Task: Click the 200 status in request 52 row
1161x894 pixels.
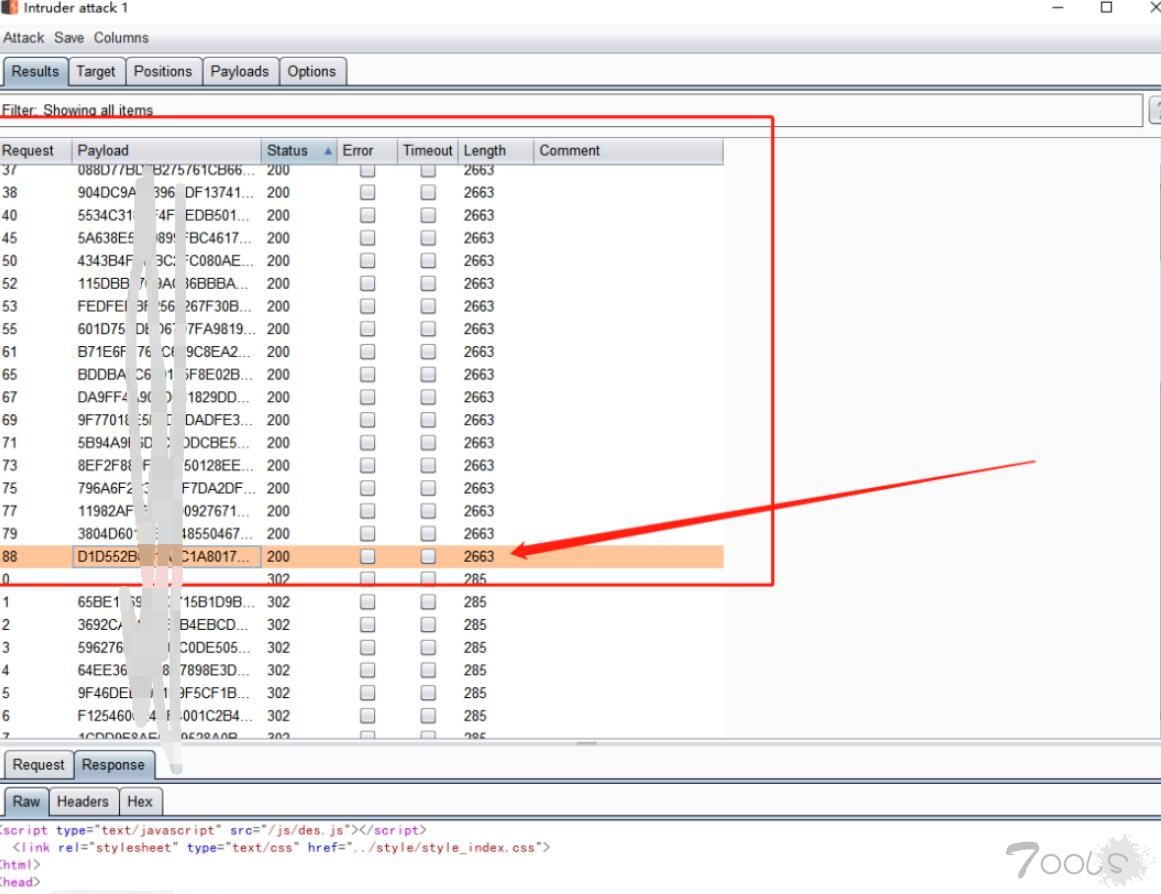Action: [x=278, y=284]
